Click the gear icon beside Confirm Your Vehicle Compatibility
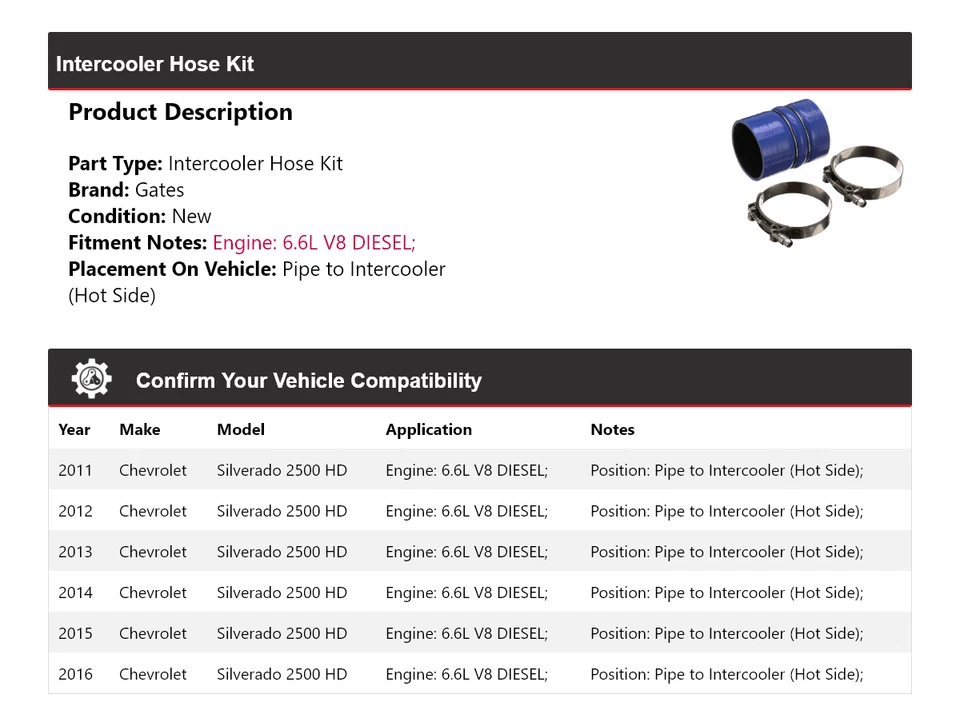Viewport: 960px width, 726px height. [92, 380]
